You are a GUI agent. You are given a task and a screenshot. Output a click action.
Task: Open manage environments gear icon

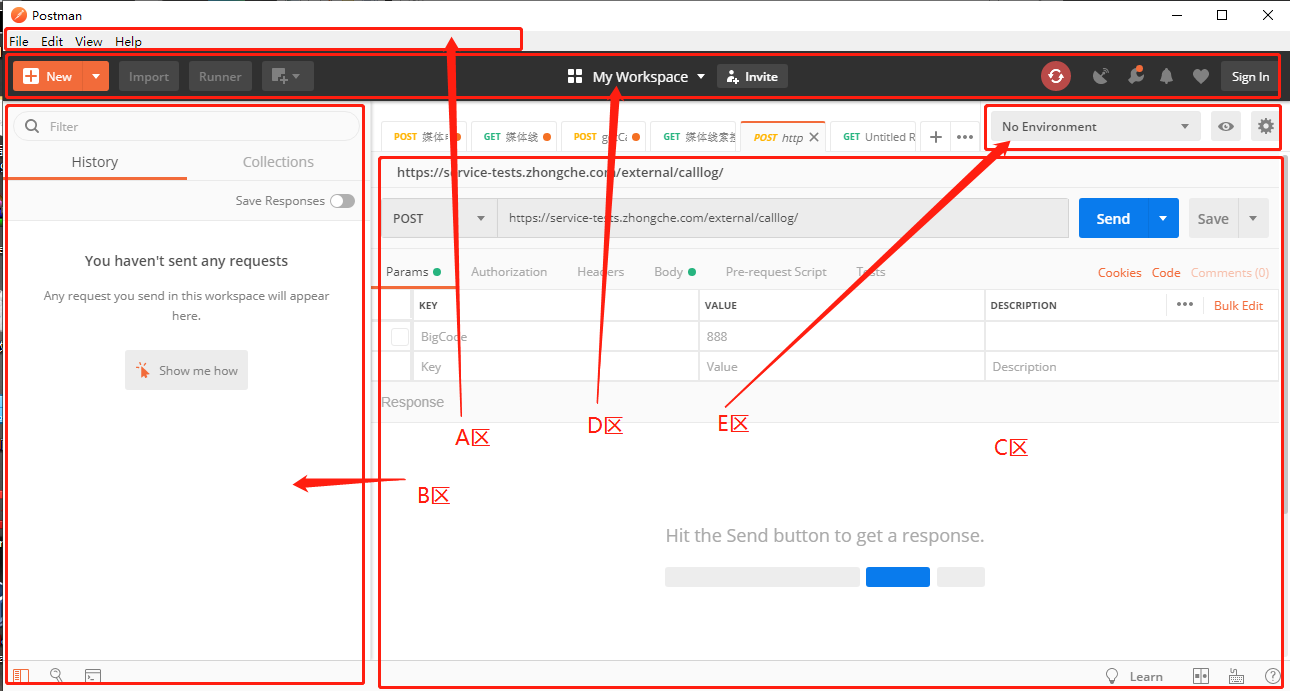1266,126
